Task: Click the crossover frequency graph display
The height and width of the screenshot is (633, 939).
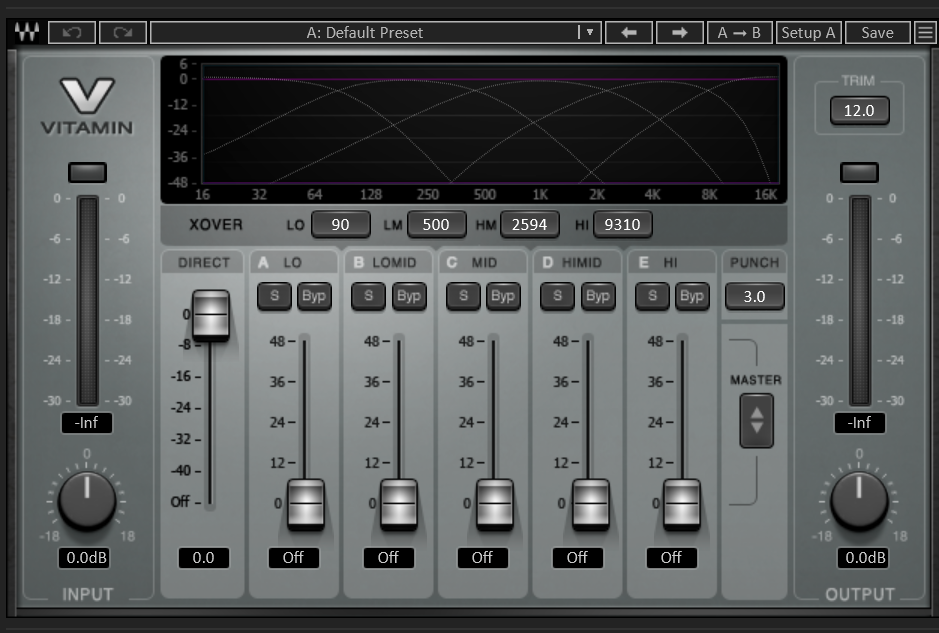Action: click(474, 130)
